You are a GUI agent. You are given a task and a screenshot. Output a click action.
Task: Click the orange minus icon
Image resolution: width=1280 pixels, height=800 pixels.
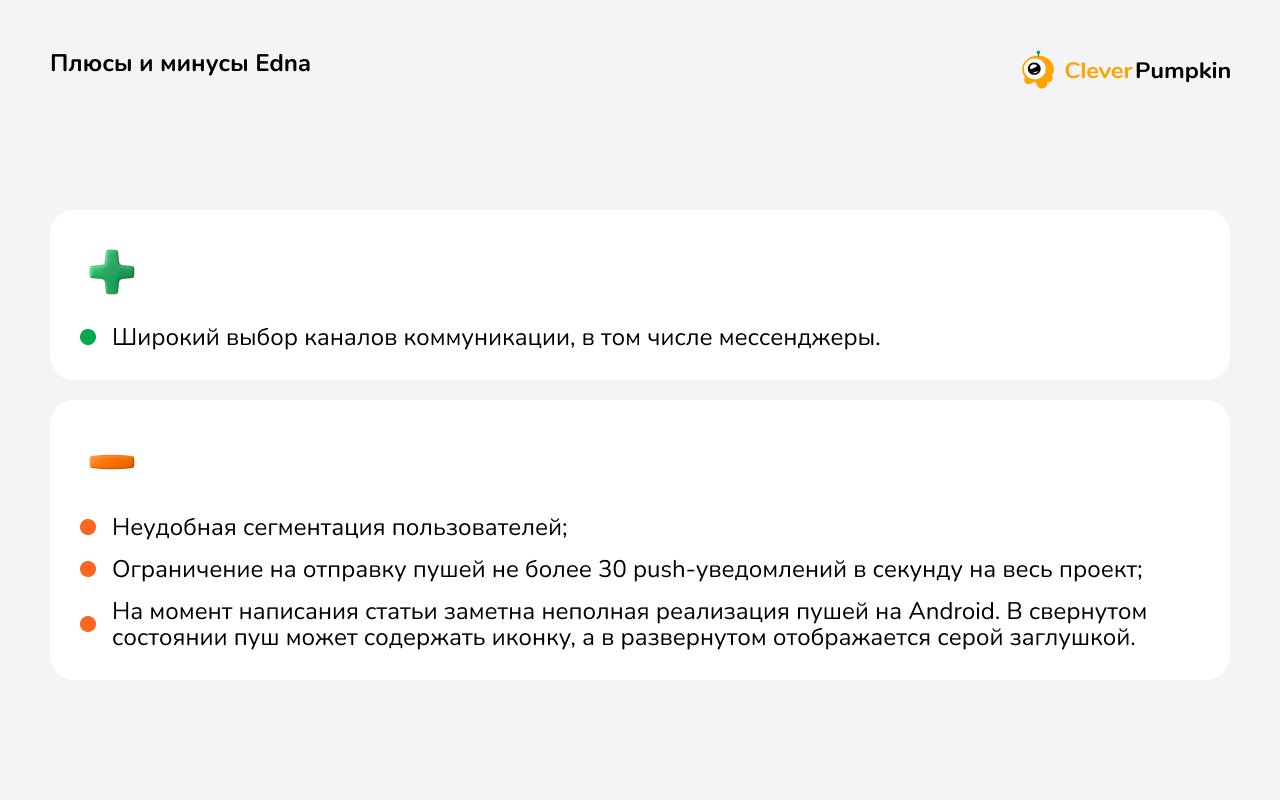click(112, 462)
